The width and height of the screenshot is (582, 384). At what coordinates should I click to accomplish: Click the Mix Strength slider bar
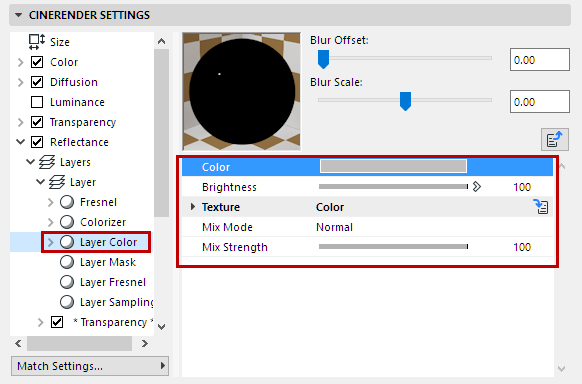pos(393,247)
